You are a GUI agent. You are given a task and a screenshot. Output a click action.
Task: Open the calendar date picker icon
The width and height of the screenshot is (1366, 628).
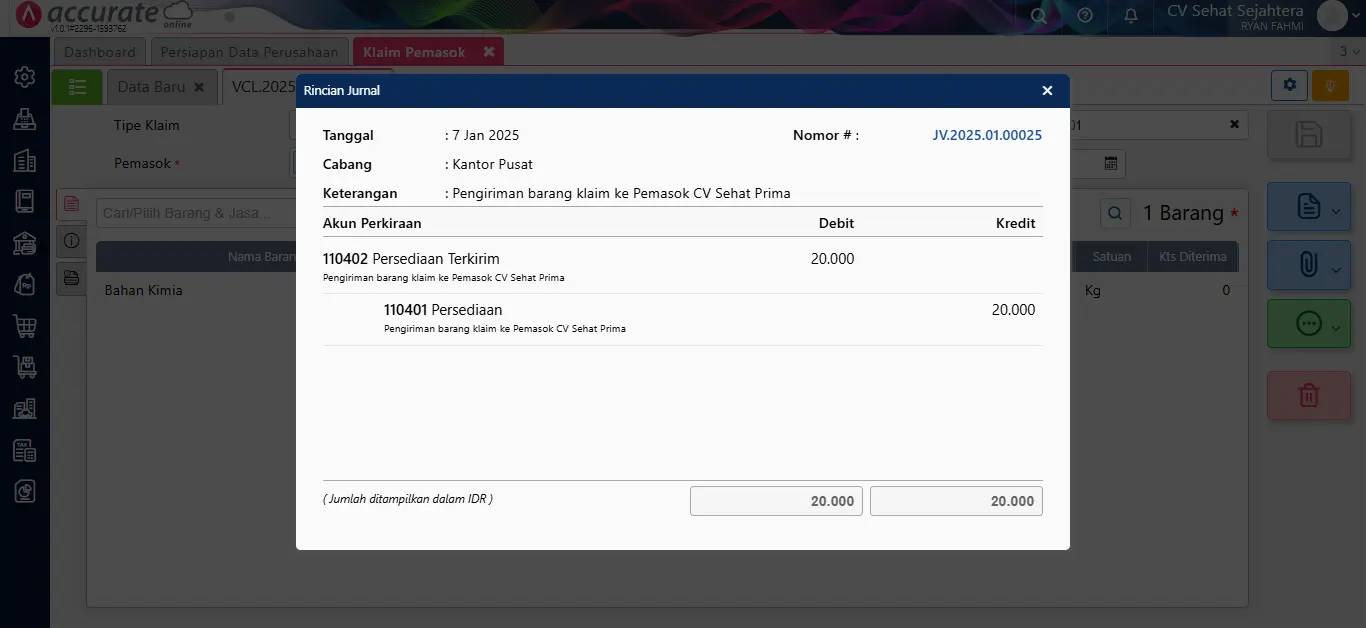pyautogui.click(x=1110, y=163)
